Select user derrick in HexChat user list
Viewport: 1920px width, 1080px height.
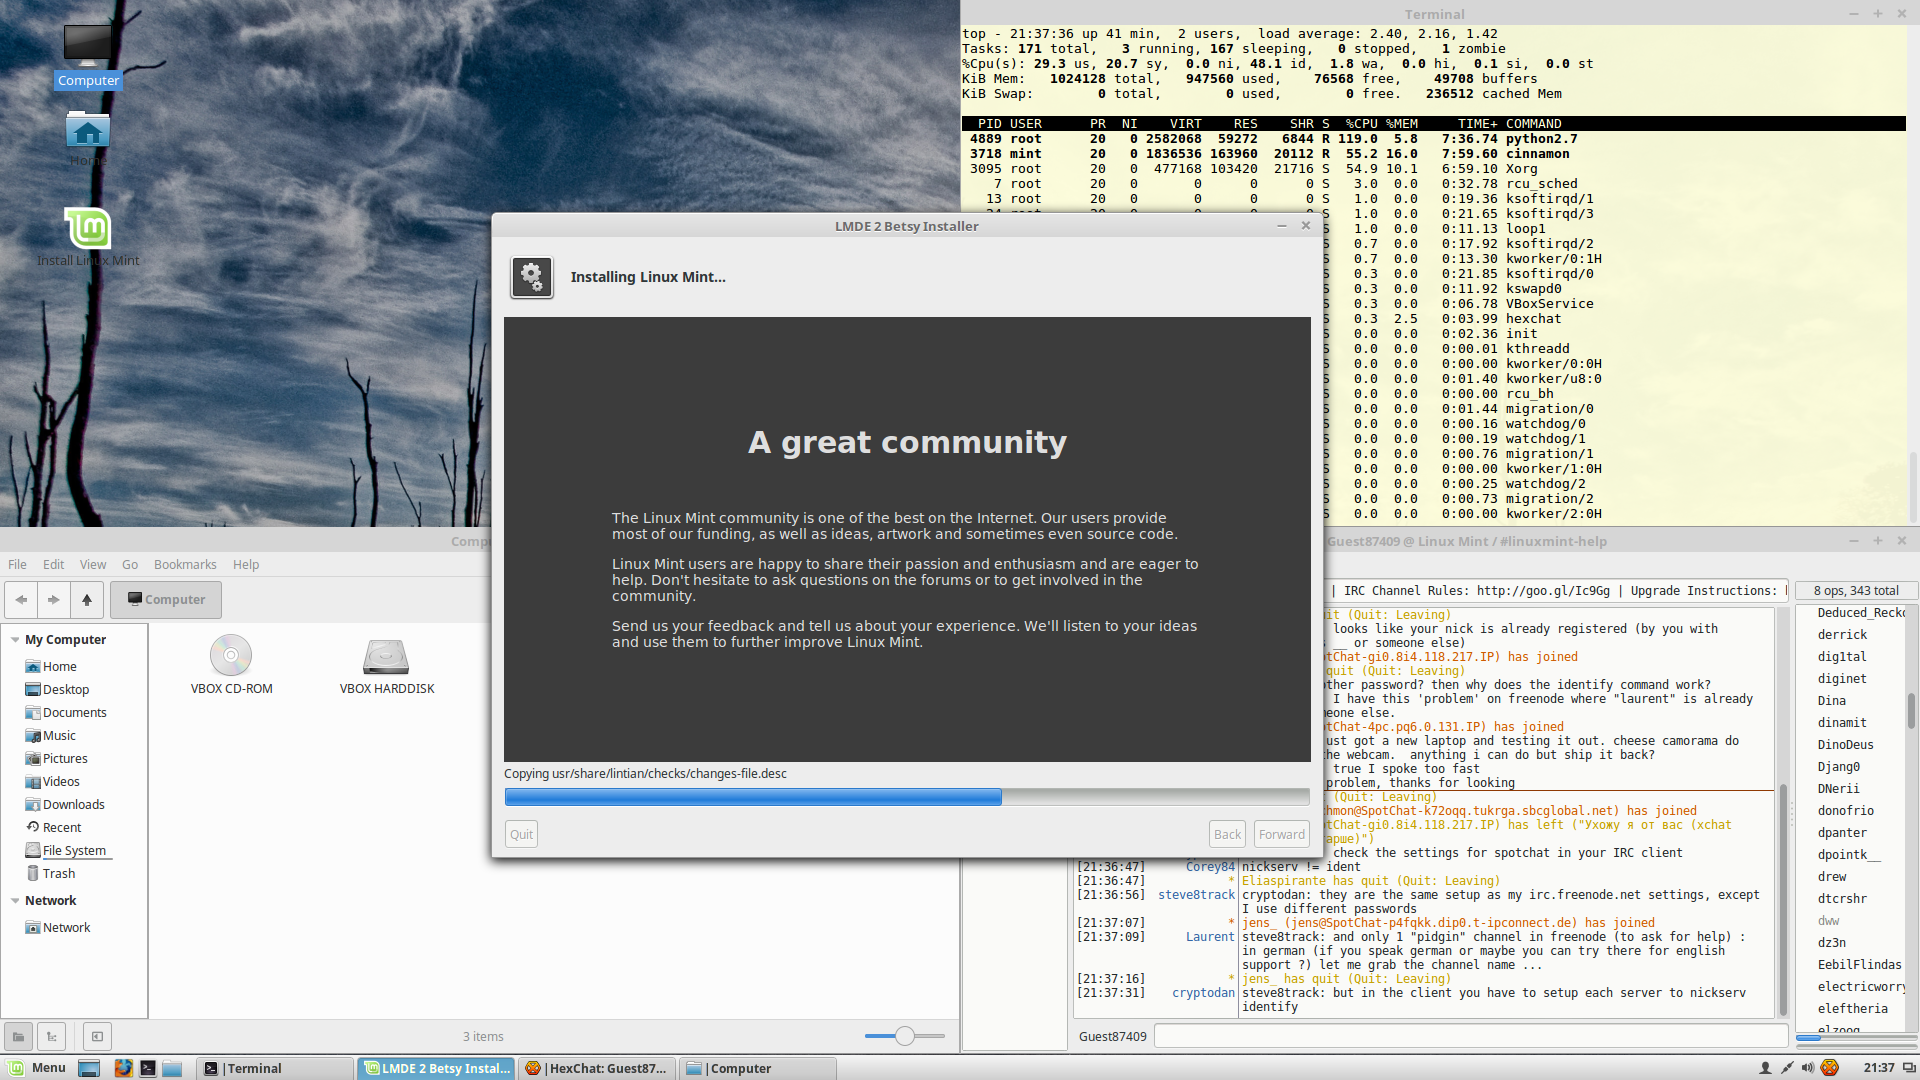[x=1842, y=635]
